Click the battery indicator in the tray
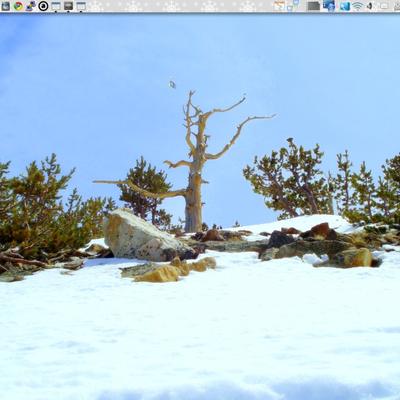The image size is (400, 400). point(384,6)
